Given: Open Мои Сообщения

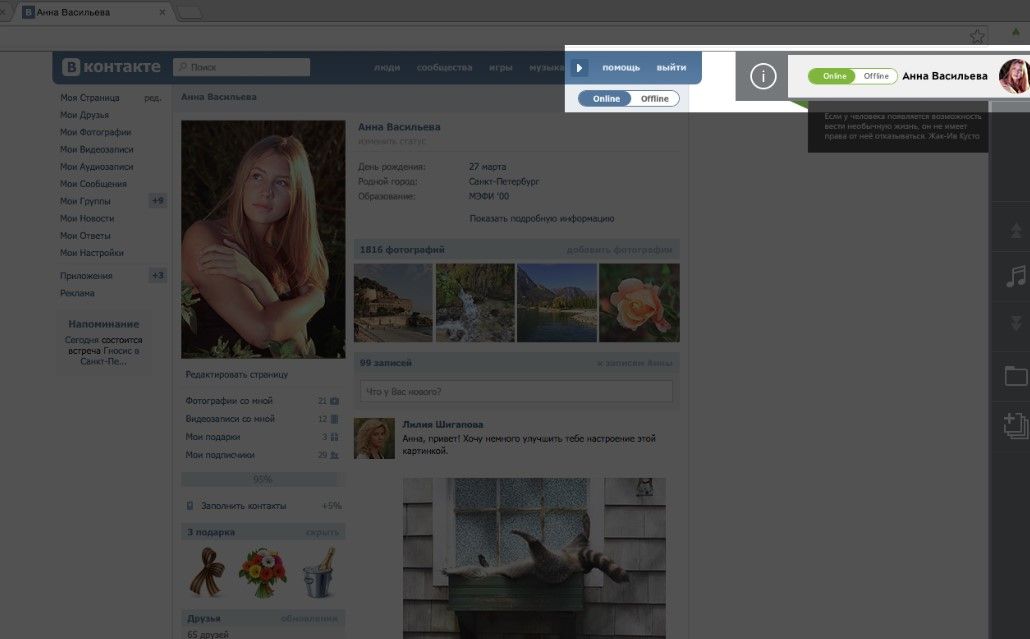Looking at the screenshot, I should 93,184.
